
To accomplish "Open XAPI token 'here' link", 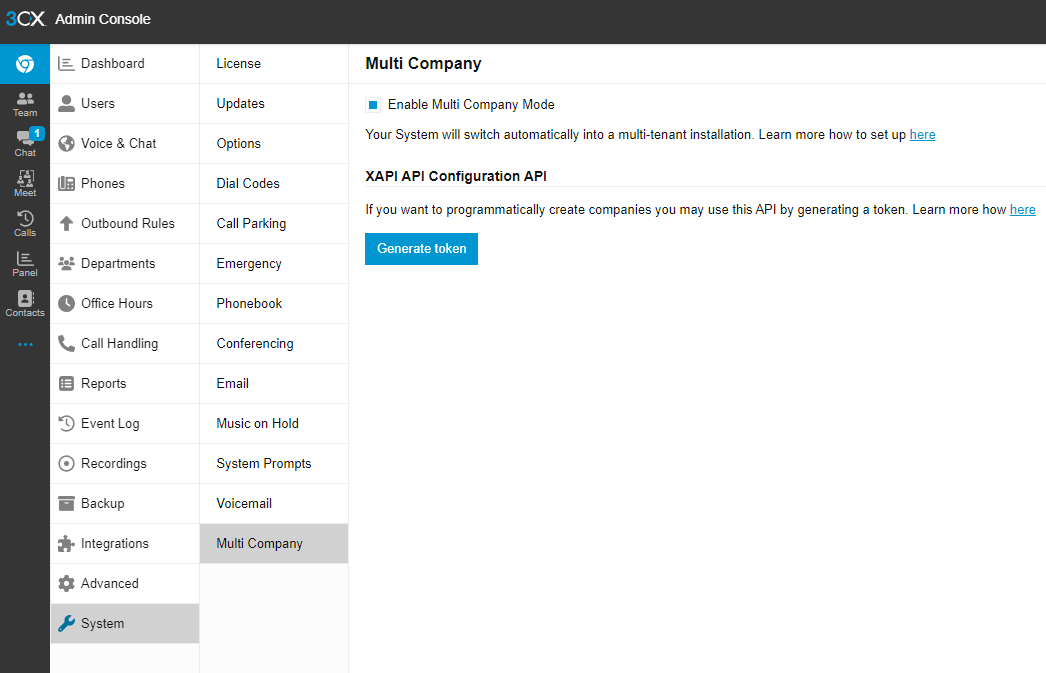I will click(x=1023, y=209).
